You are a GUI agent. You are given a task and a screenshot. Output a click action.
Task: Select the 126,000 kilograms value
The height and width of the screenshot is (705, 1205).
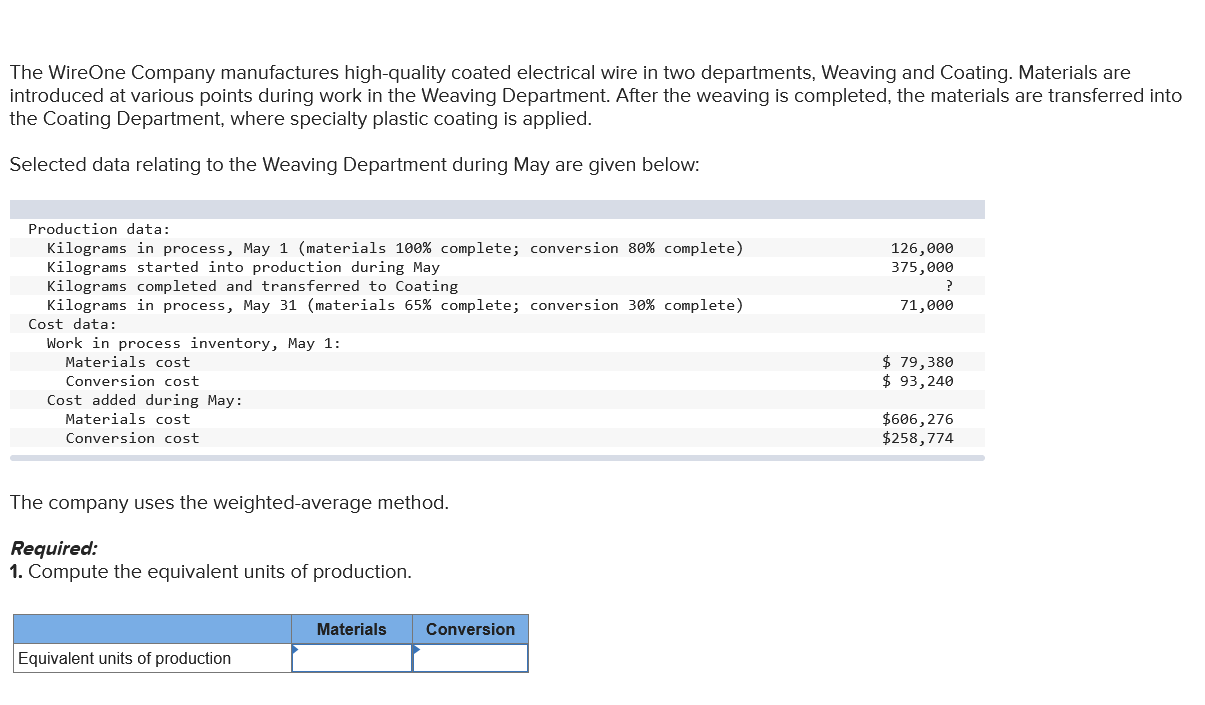(921, 248)
